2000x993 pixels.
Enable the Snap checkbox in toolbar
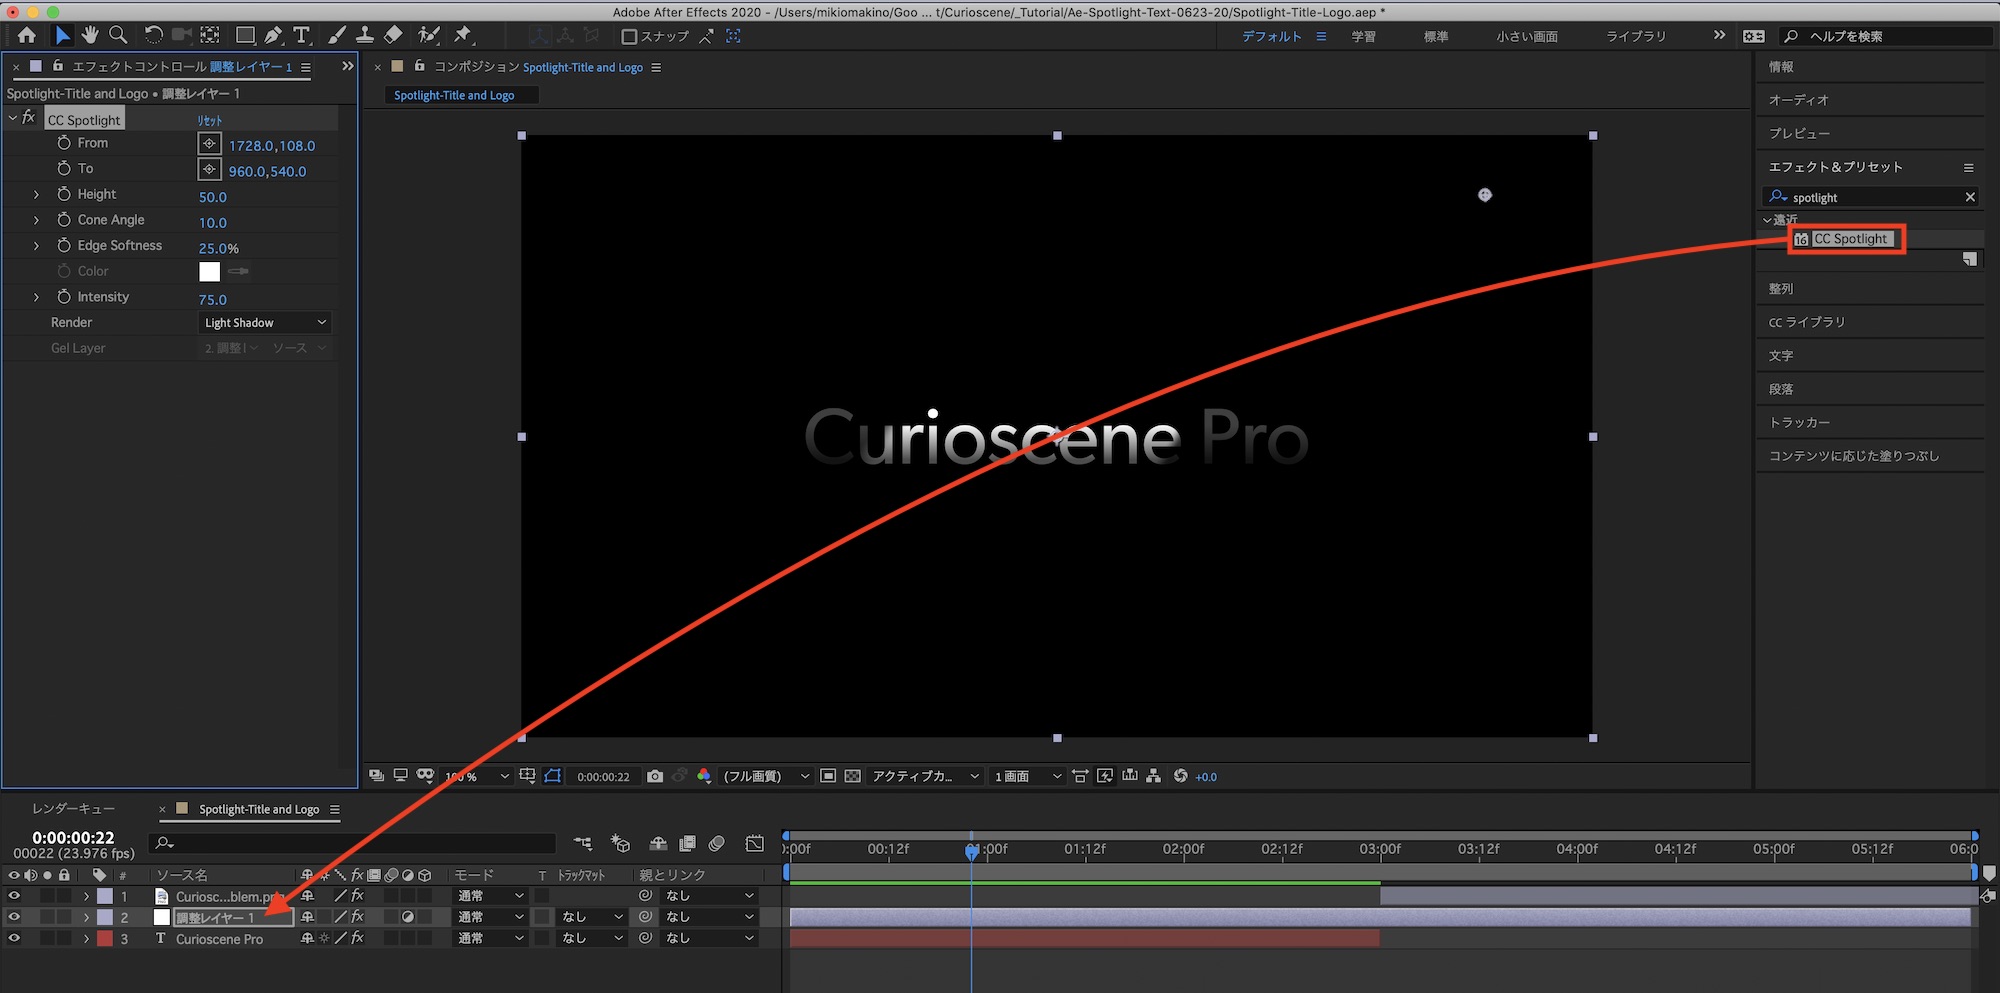pos(629,36)
